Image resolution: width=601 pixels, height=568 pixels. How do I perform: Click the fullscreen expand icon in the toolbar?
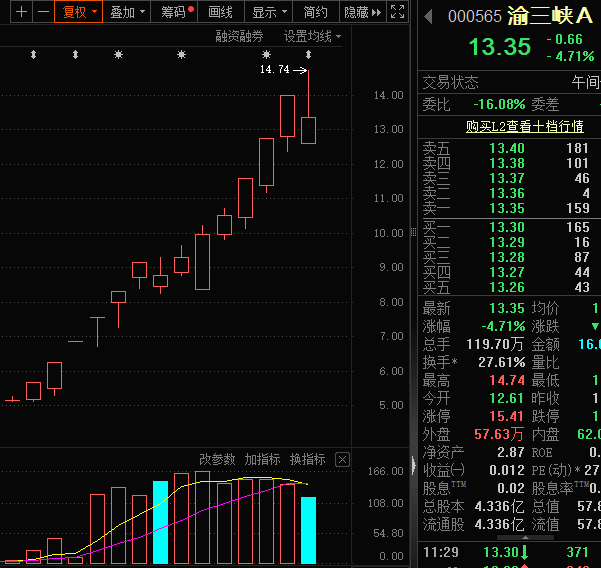[397, 12]
